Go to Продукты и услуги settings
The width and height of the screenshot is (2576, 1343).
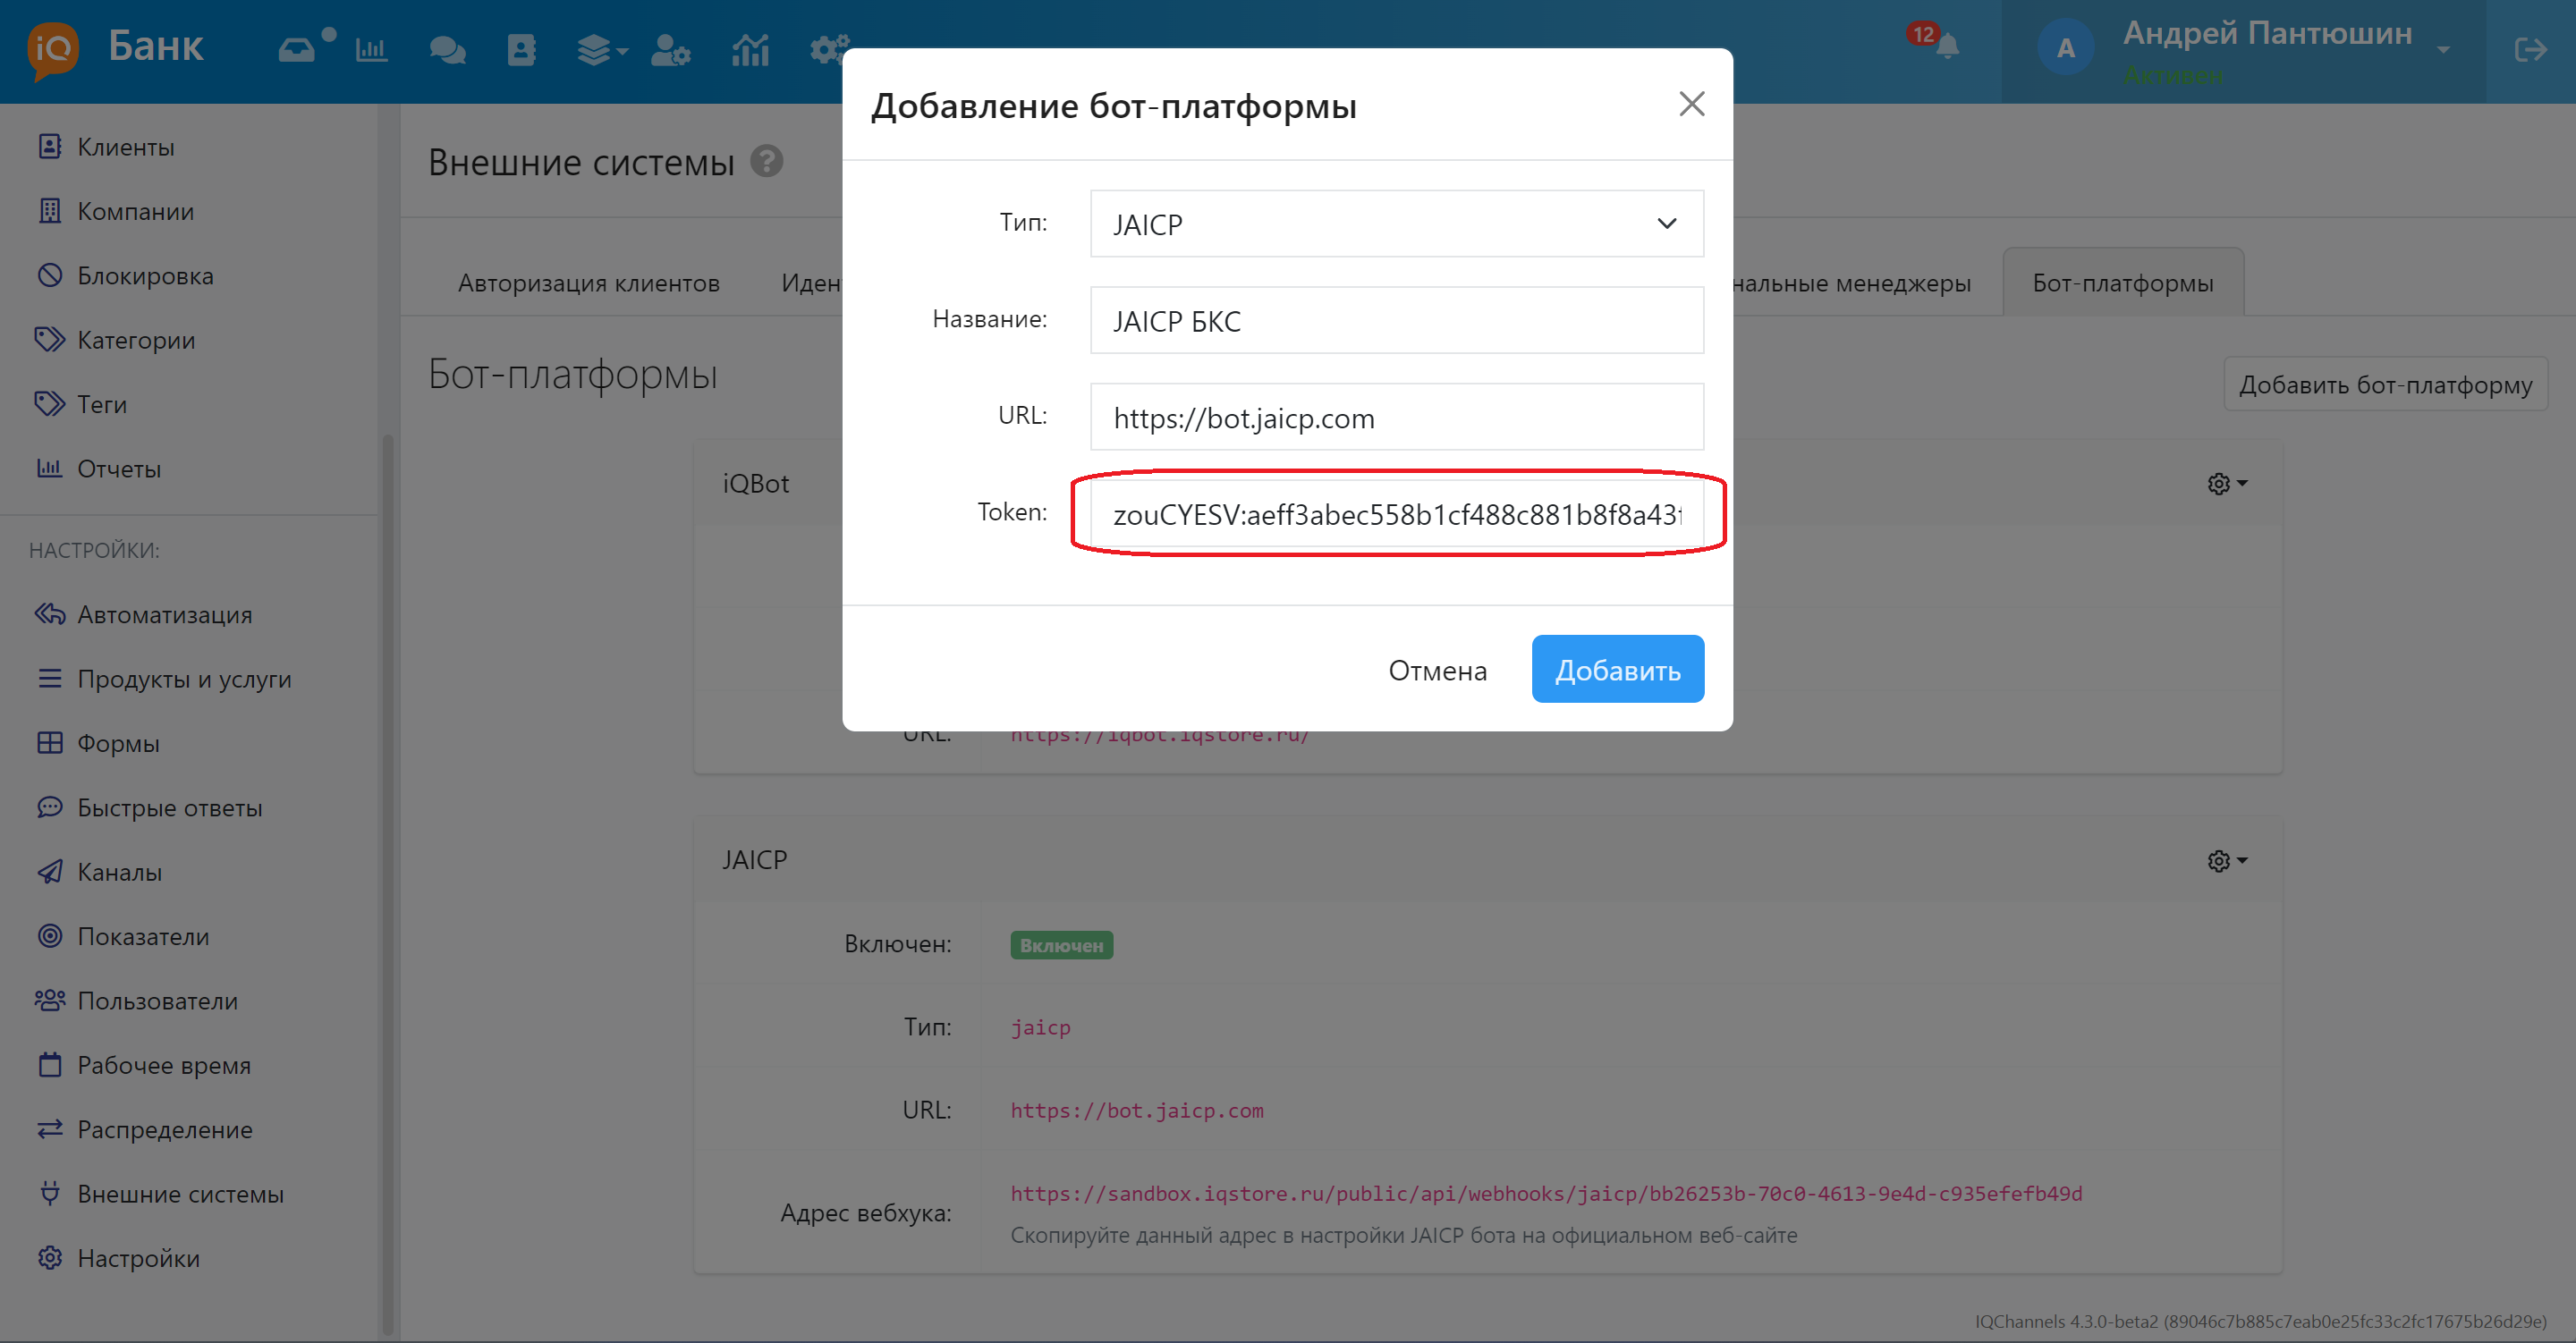pyautogui.click(x=184, y=679)
